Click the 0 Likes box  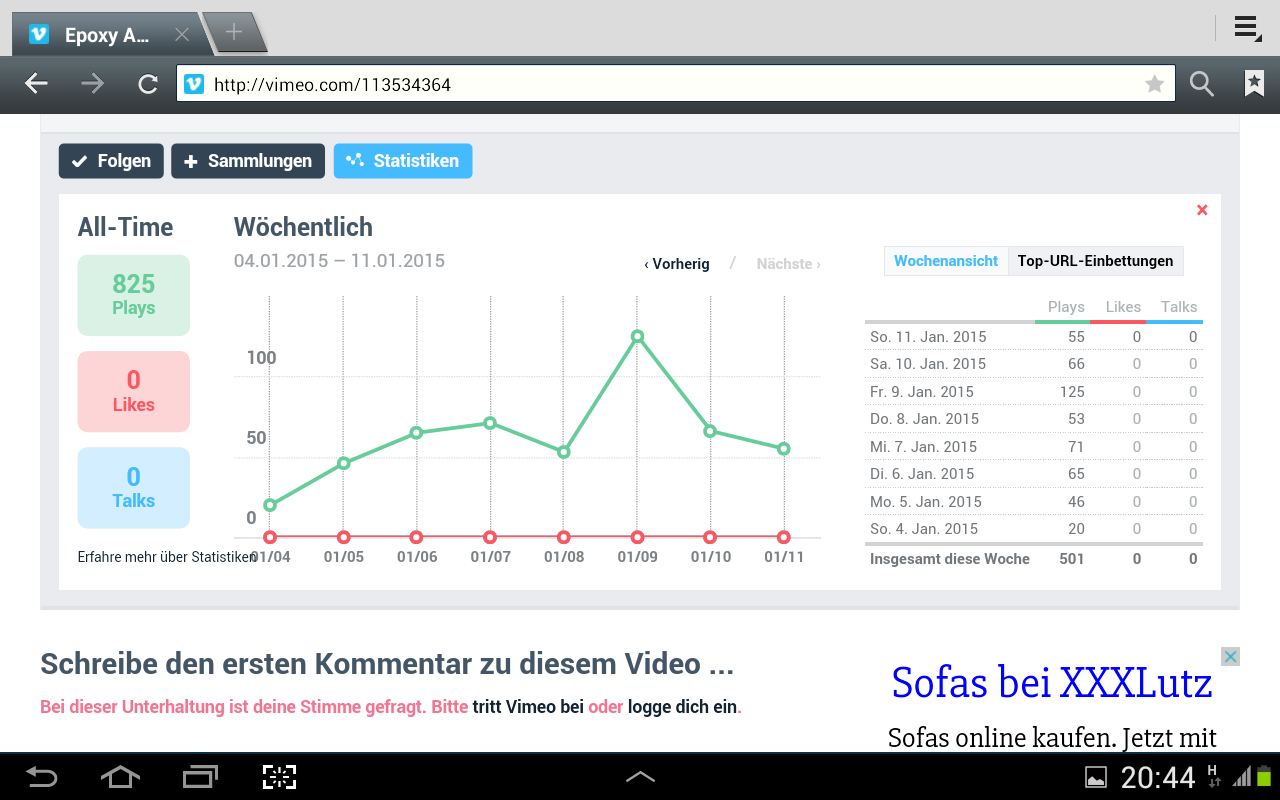click(x=134, y=391)
